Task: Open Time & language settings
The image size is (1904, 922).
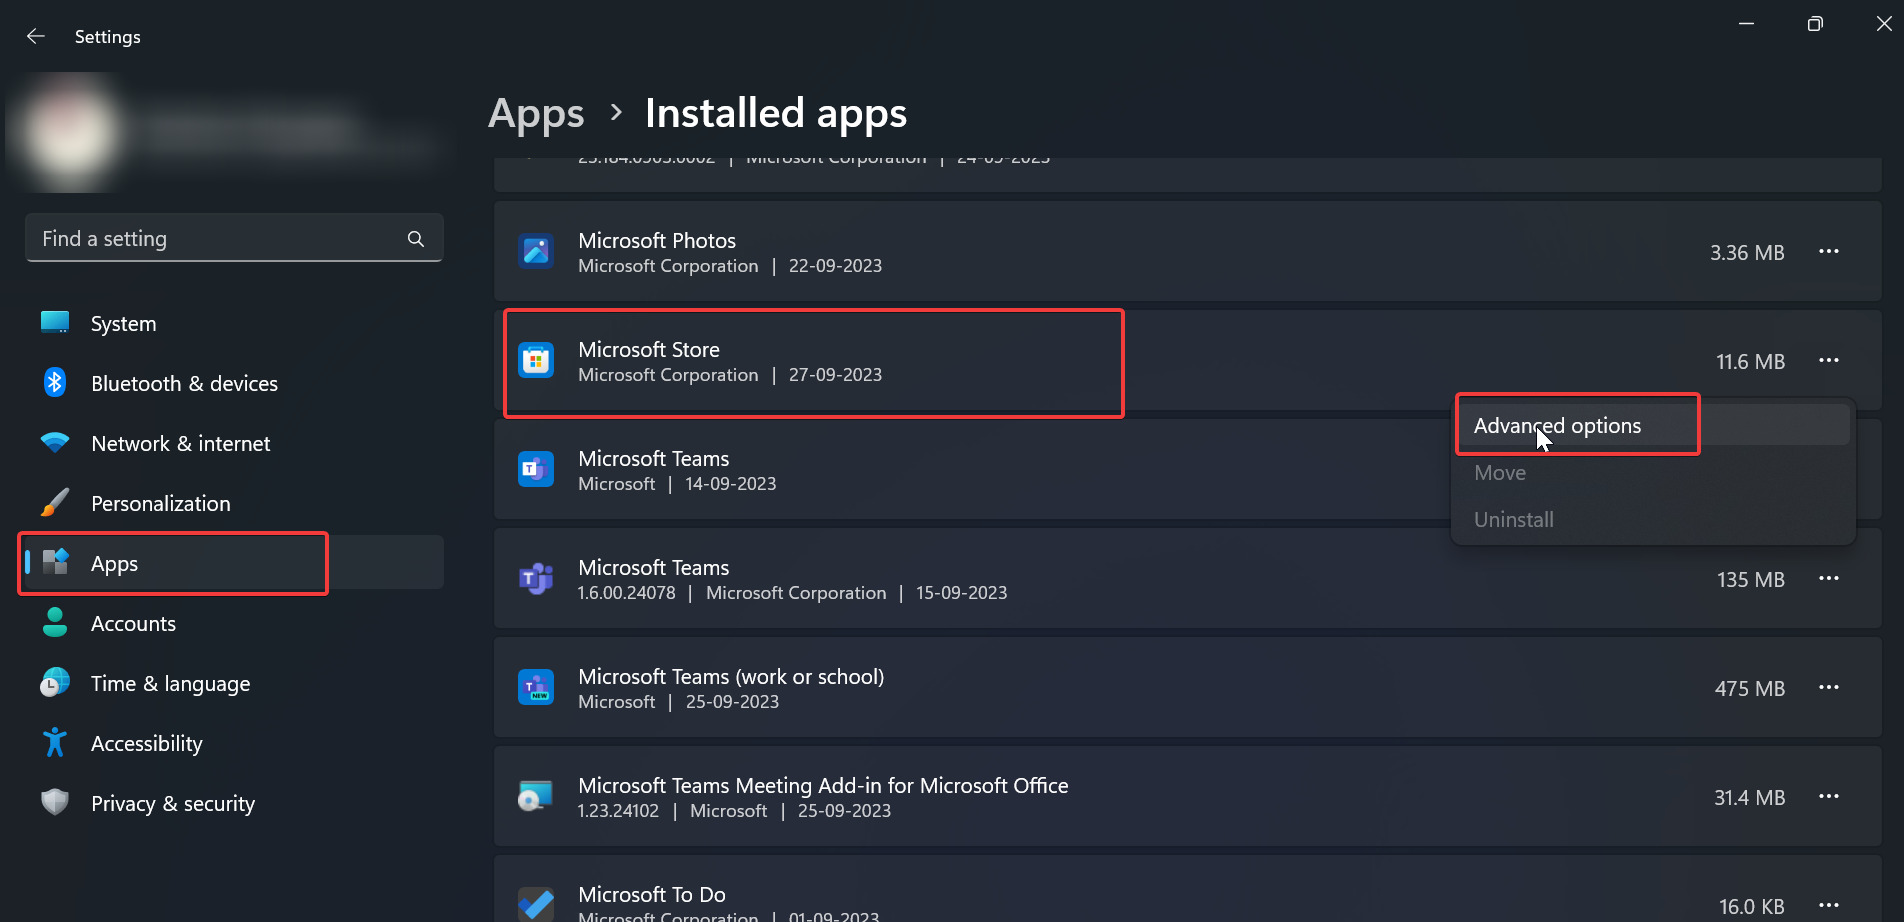Action: (x=234, y=683)
